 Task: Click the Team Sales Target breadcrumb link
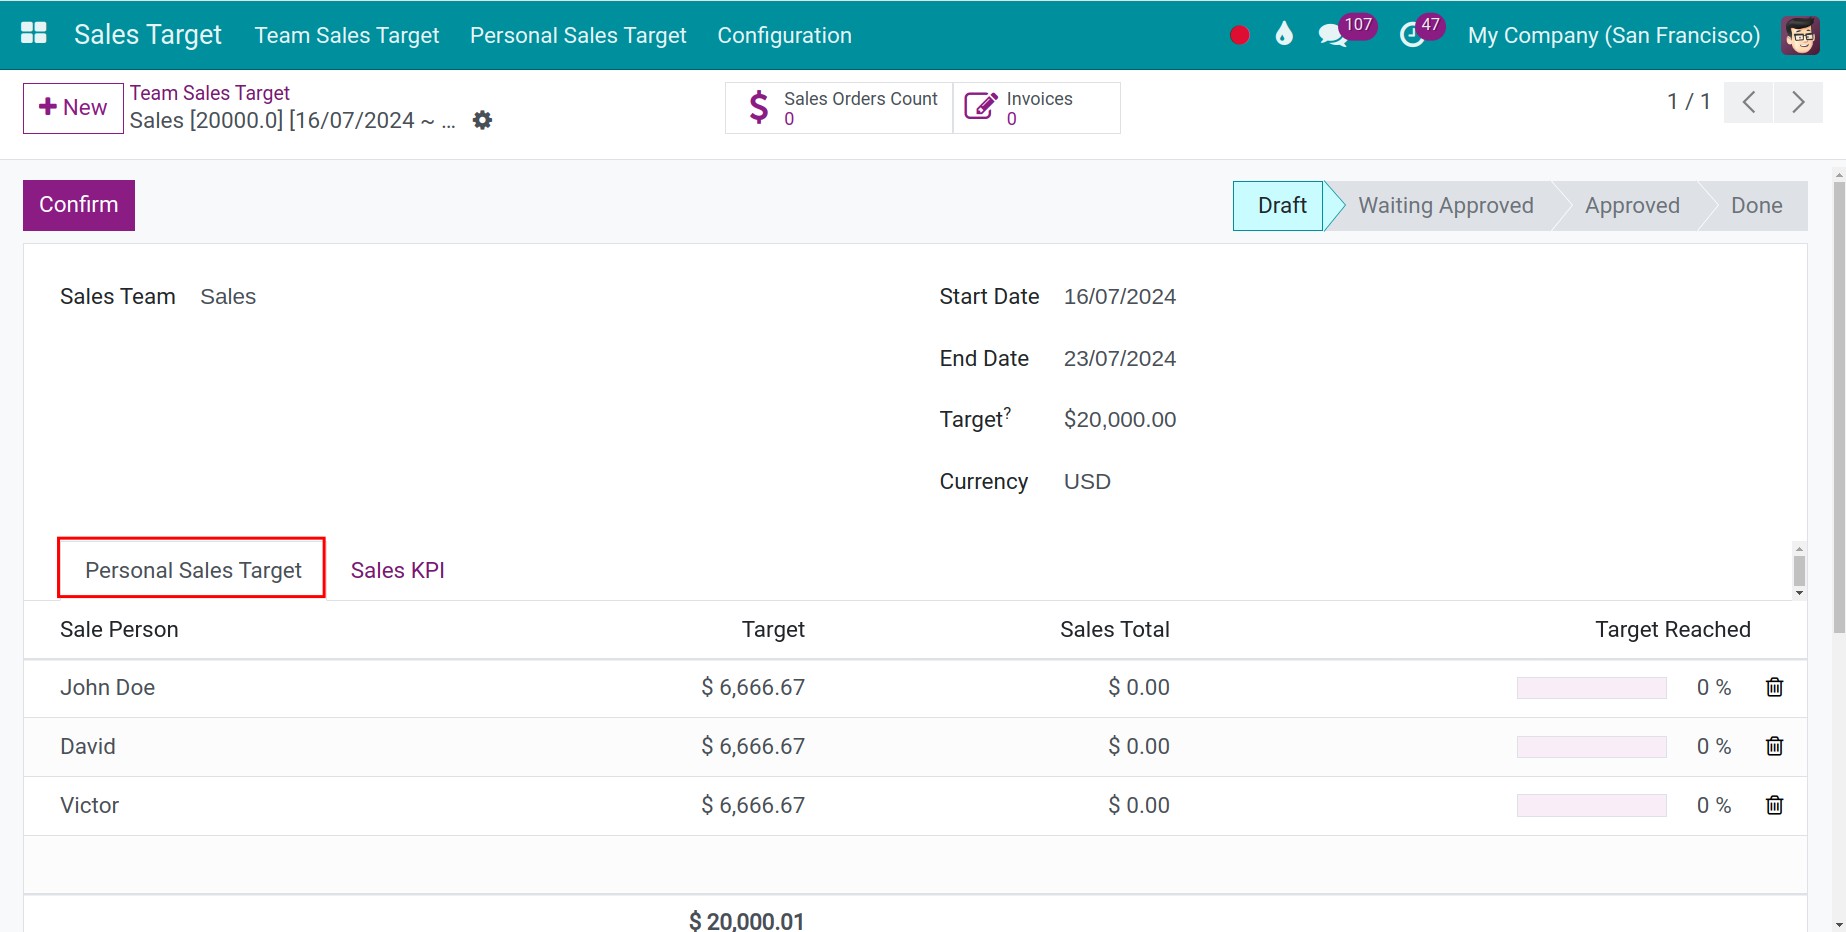(209, 93)
